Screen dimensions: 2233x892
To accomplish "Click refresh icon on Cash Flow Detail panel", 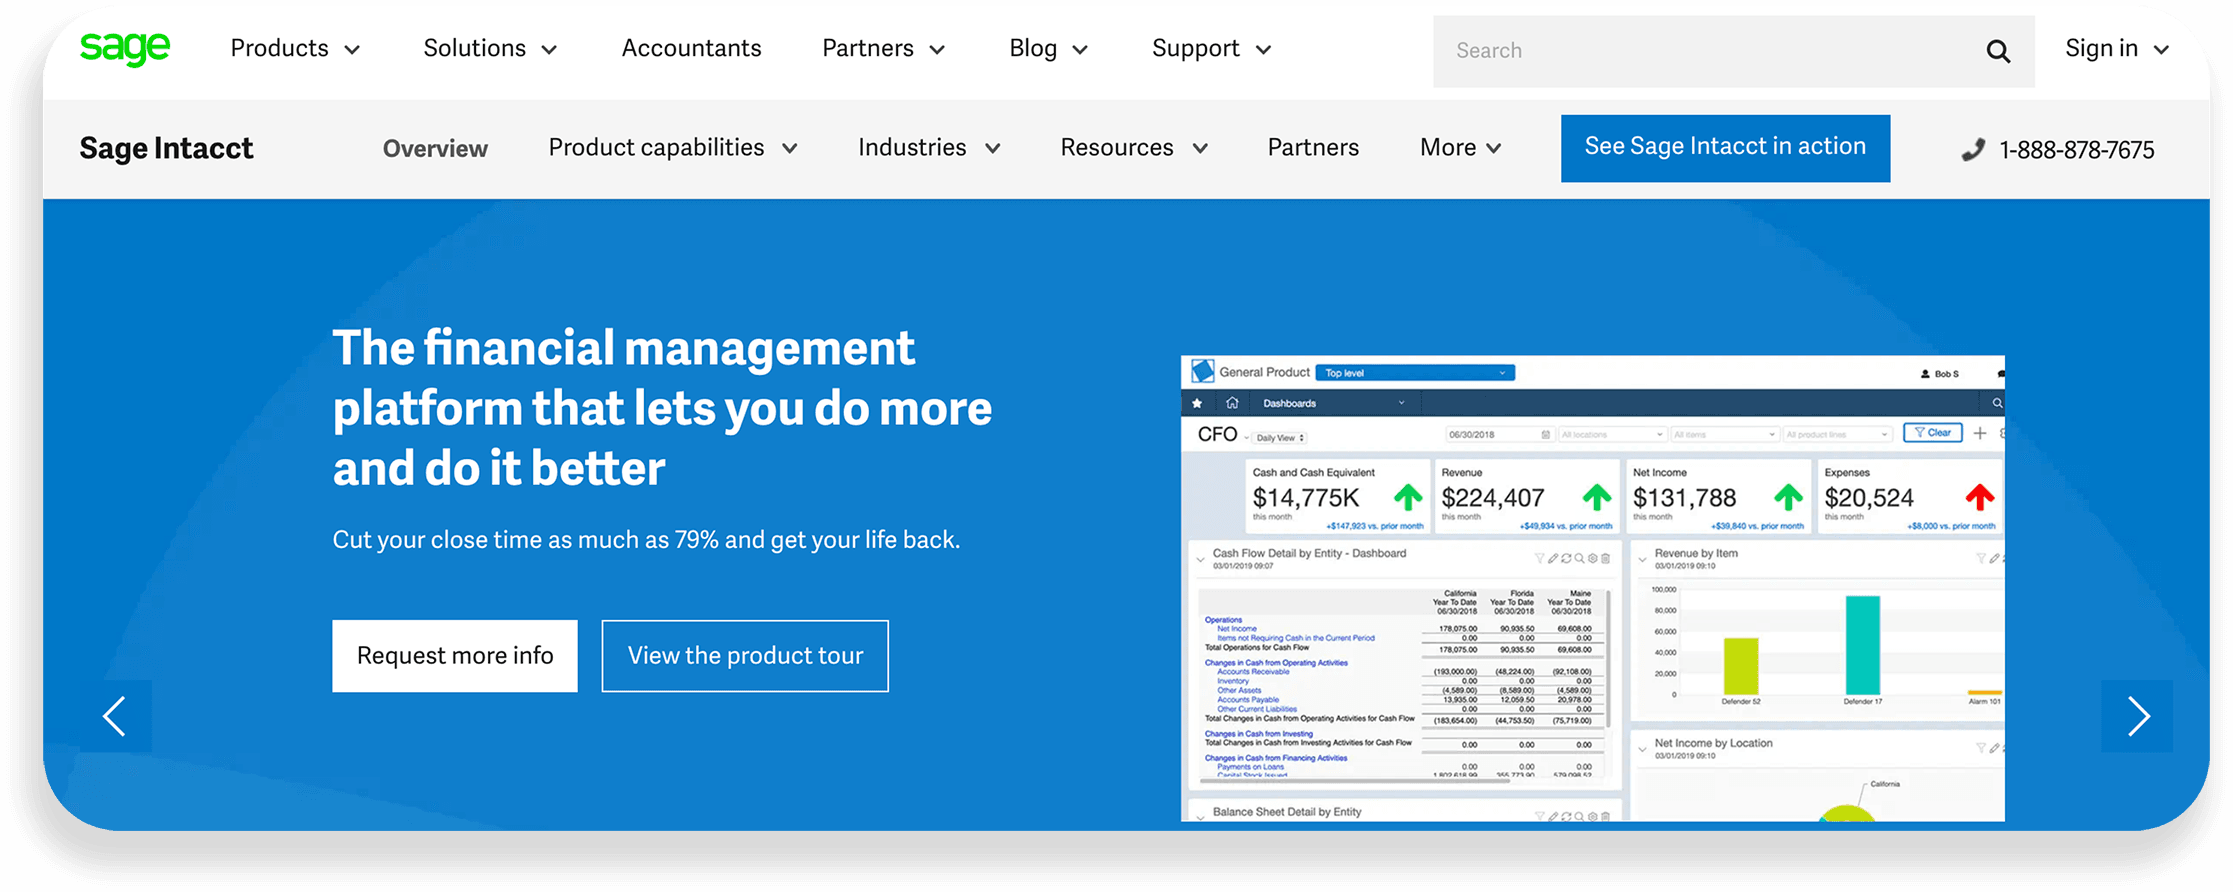I will (1566, 558).
